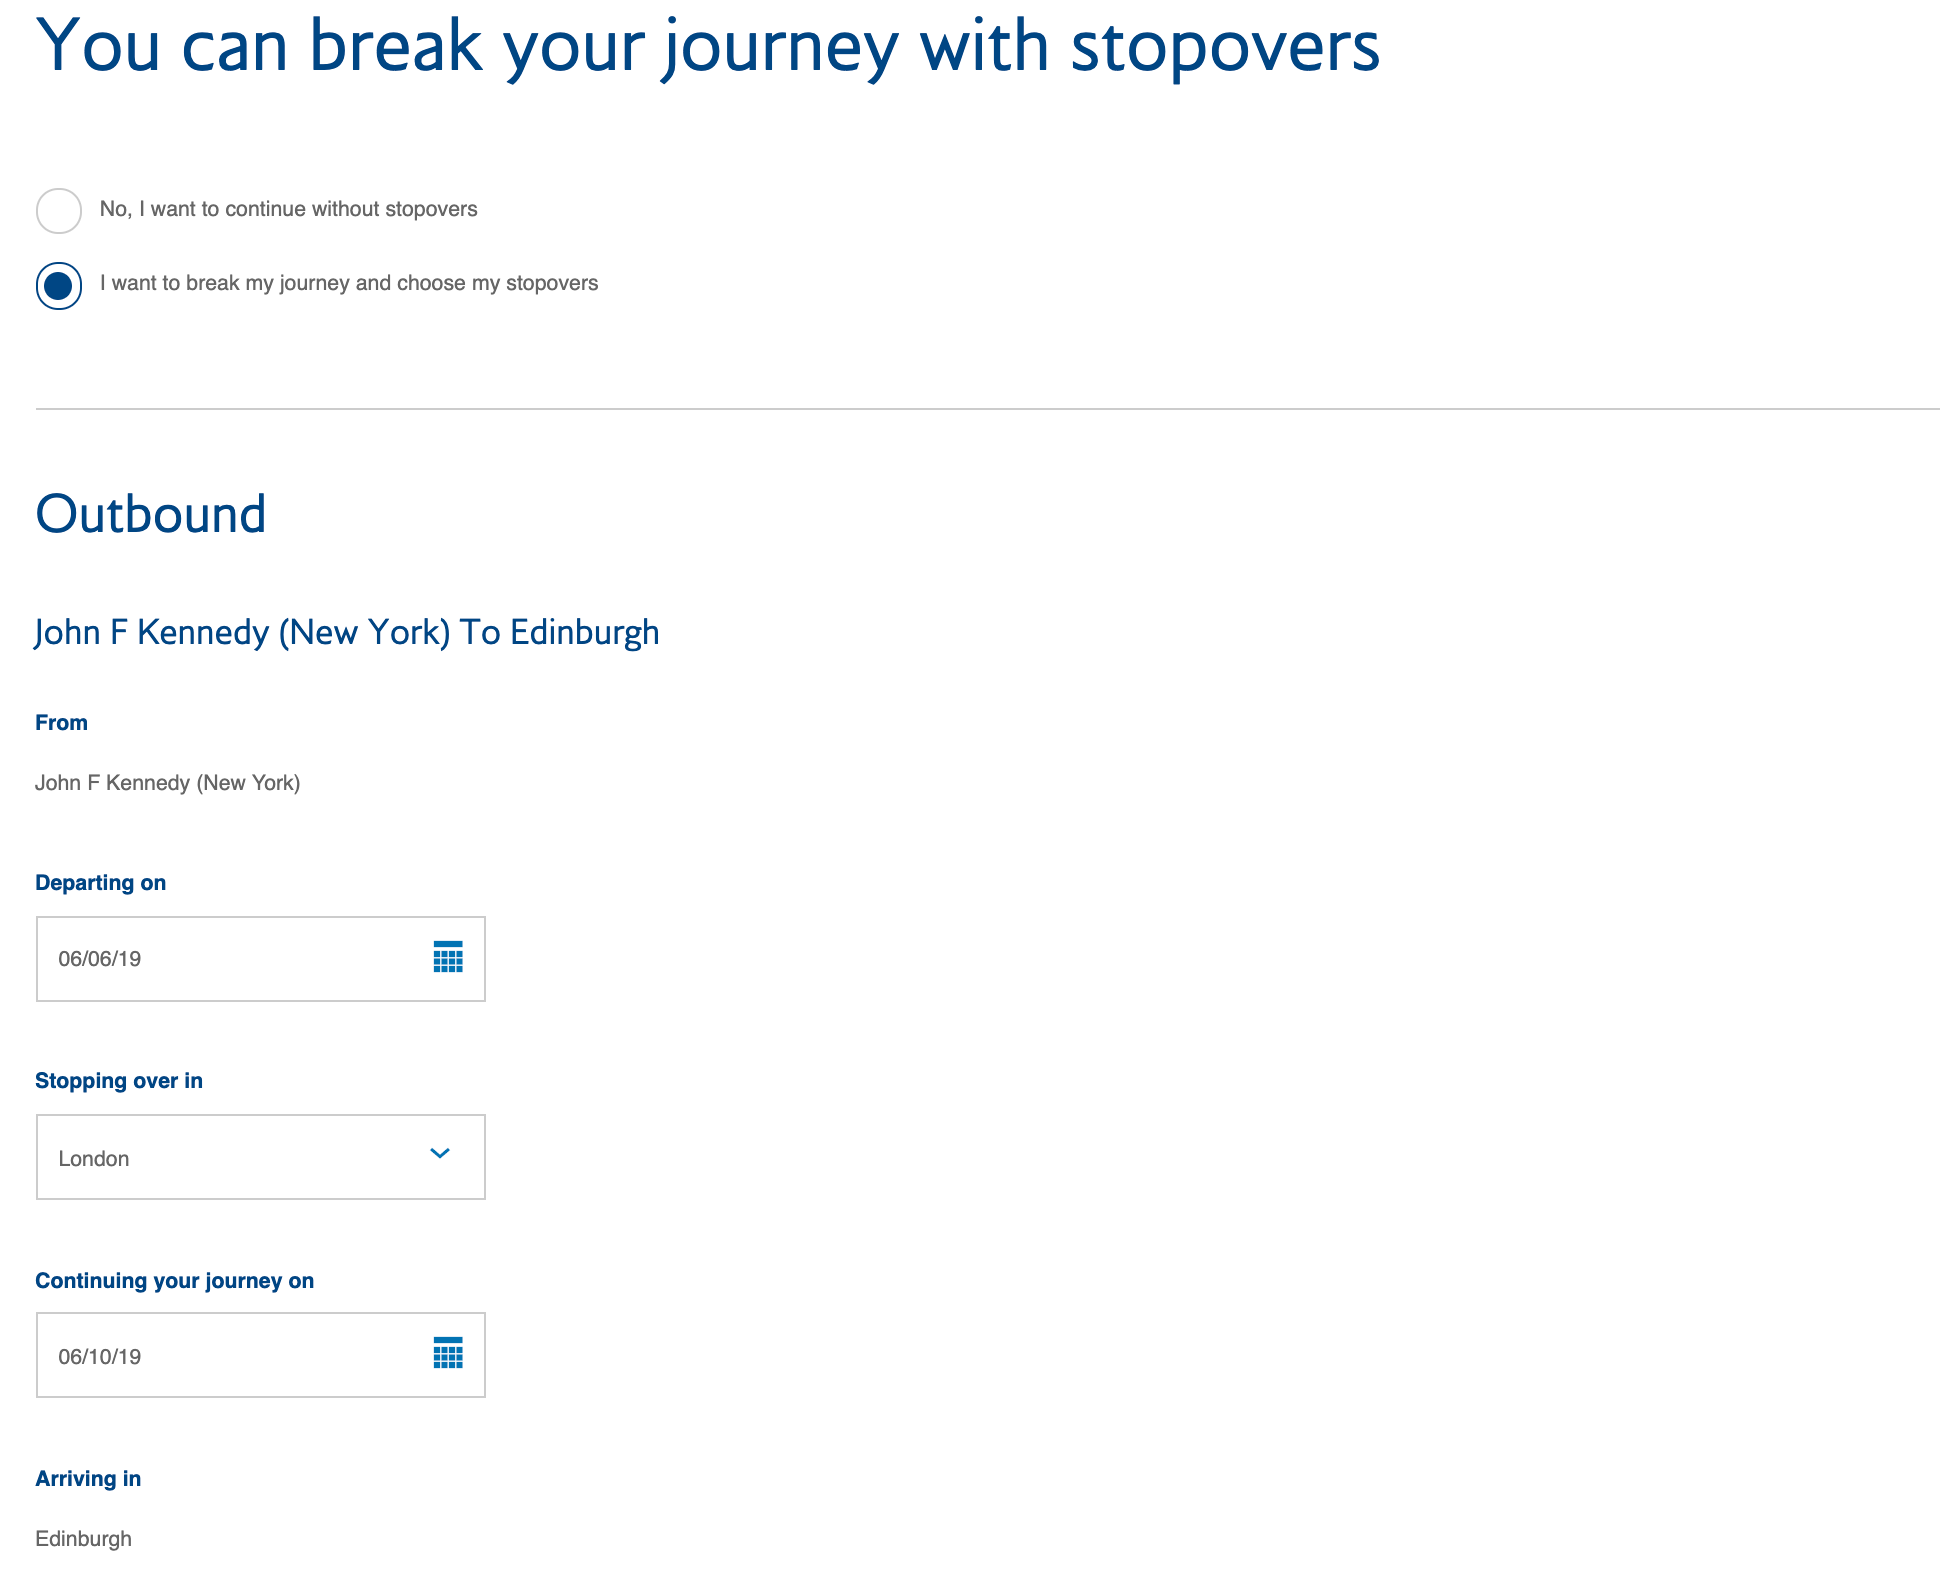Click the 'From' field label
Image resolution: width=1940 pixels, height=1574 pixels.
(62, 723)
